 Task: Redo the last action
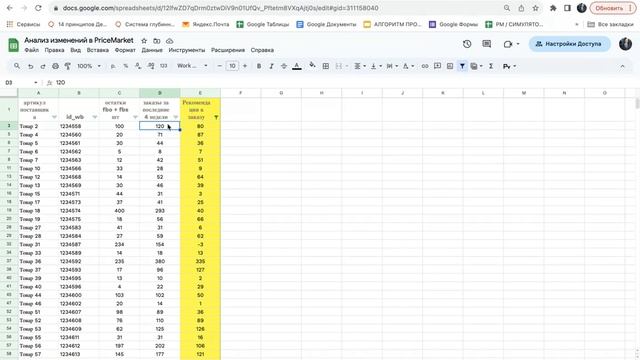(42, 66)
